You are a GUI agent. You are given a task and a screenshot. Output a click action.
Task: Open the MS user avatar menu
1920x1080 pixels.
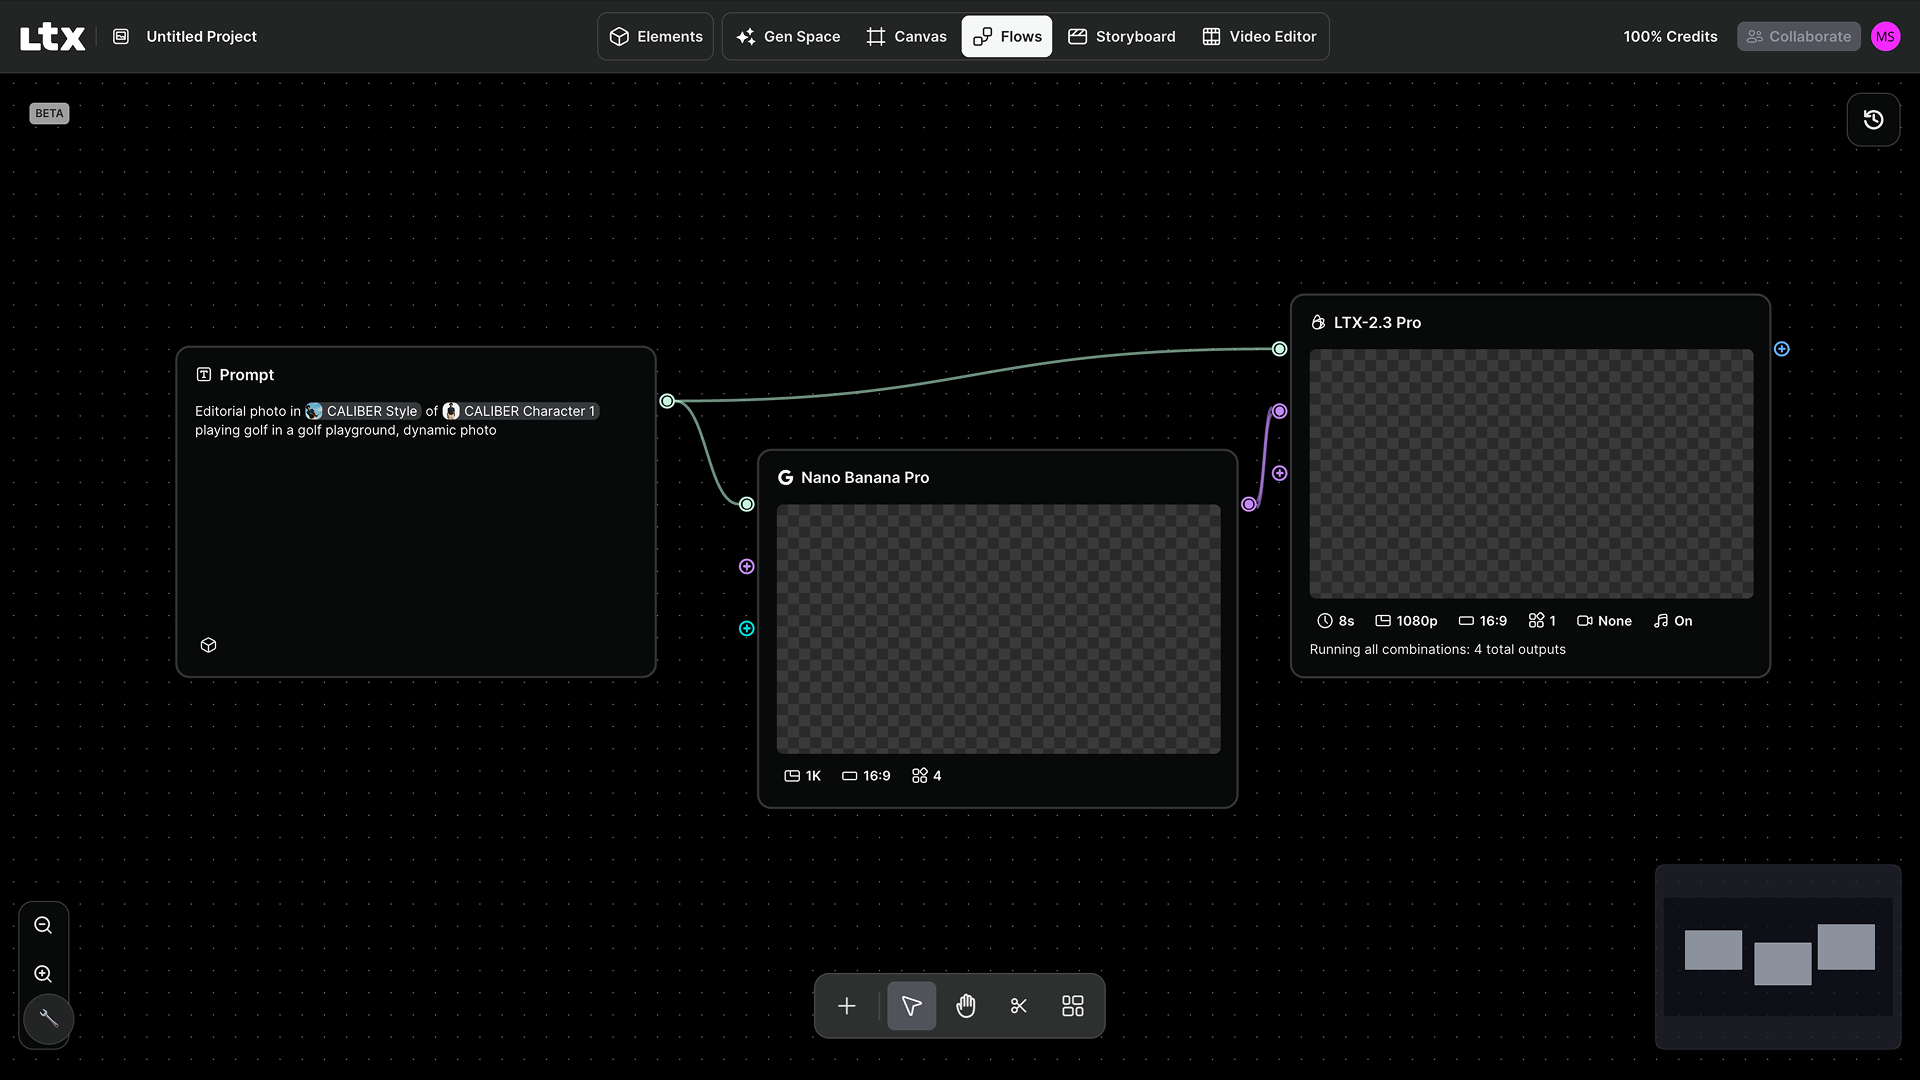[x=1885, y=37]
